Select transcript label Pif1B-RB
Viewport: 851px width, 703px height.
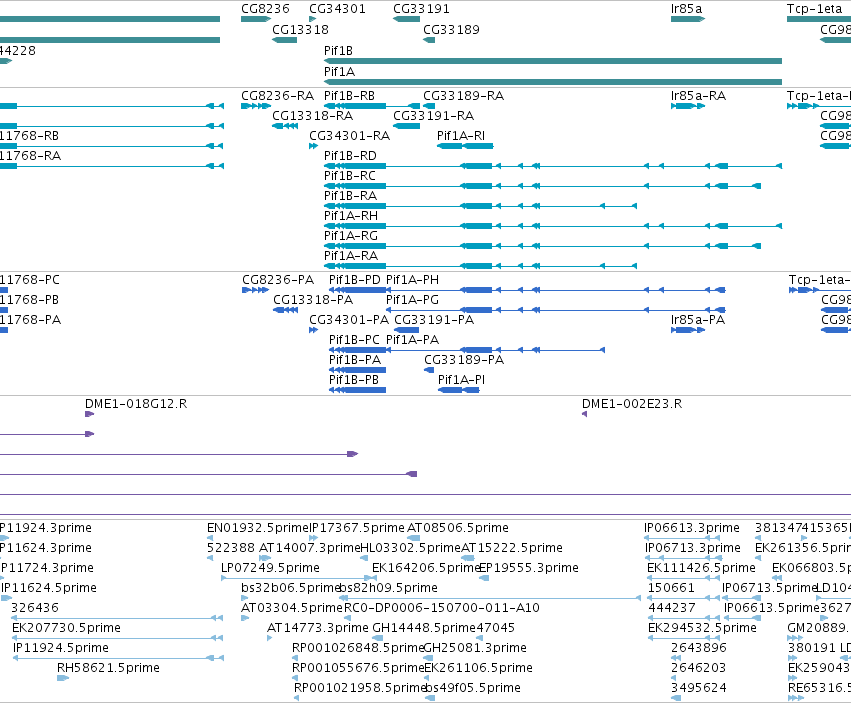[349, 96]
